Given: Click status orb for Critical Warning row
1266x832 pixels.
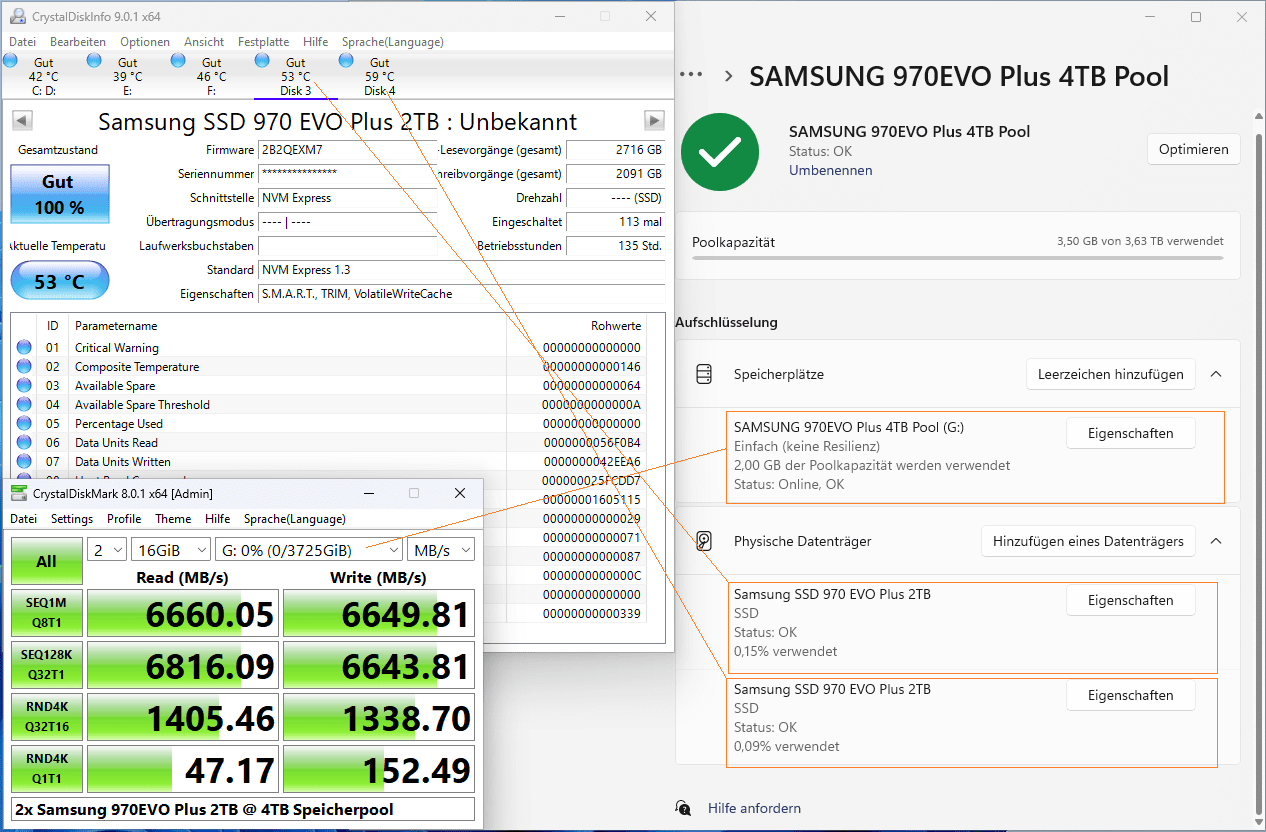Looking at the screenshot, I should 24,348.
